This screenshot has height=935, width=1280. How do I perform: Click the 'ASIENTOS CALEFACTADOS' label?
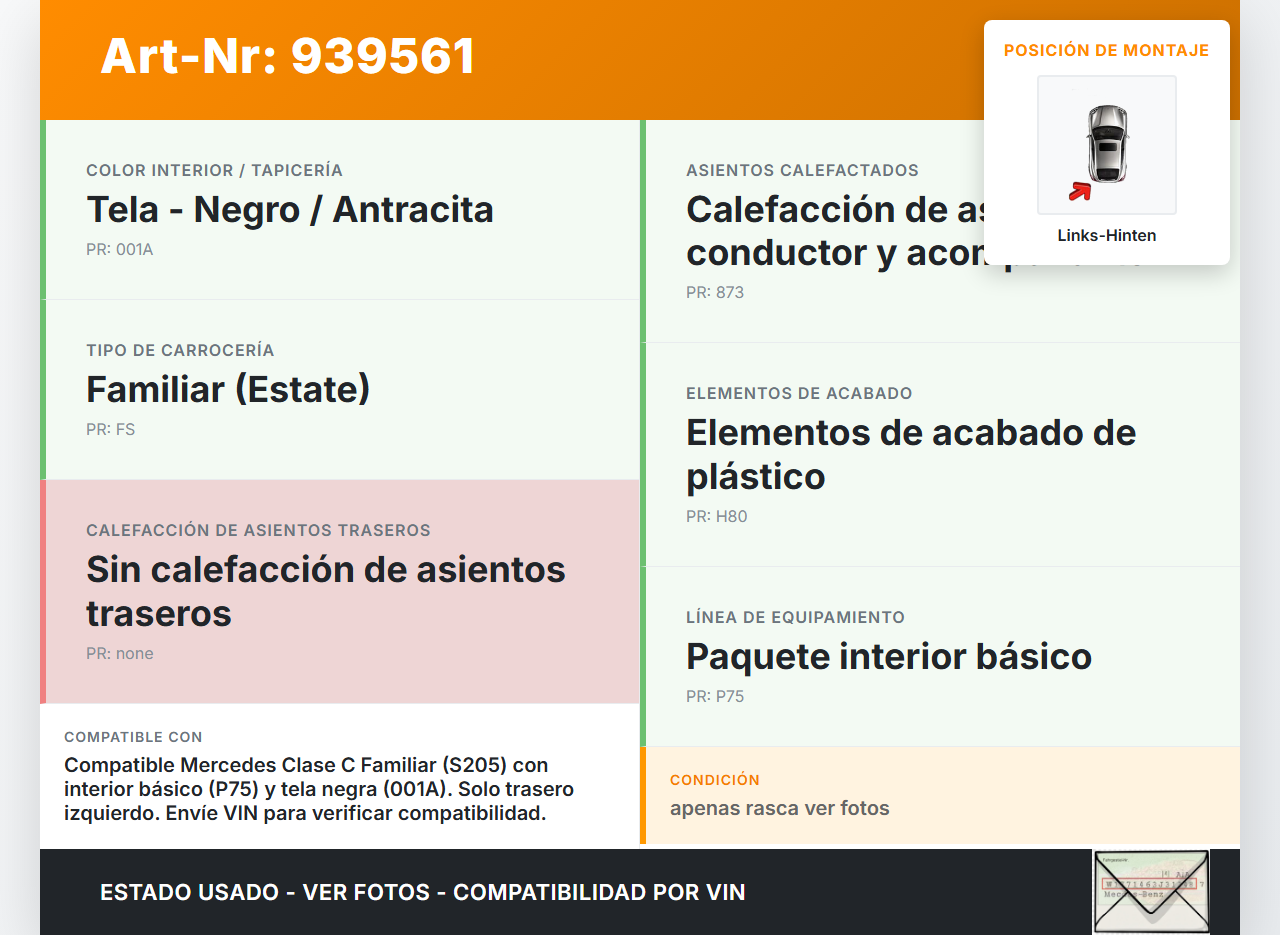coord(802,171)
